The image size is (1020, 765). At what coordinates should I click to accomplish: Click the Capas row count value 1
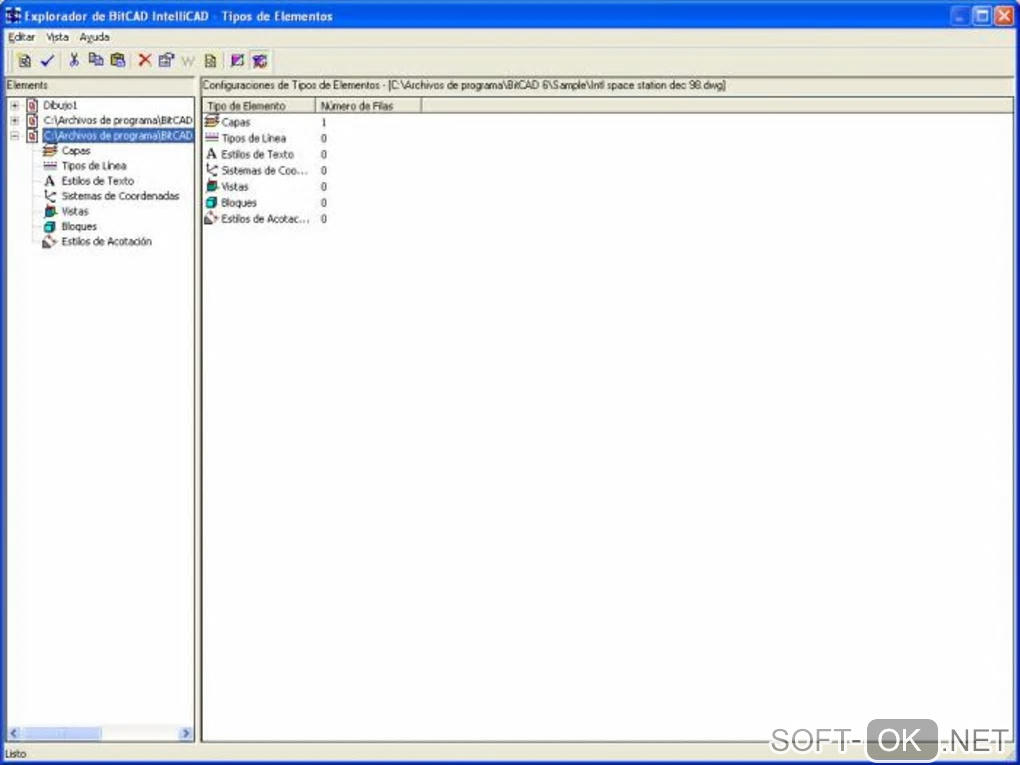pyautogui.click(x=323, y=122)
